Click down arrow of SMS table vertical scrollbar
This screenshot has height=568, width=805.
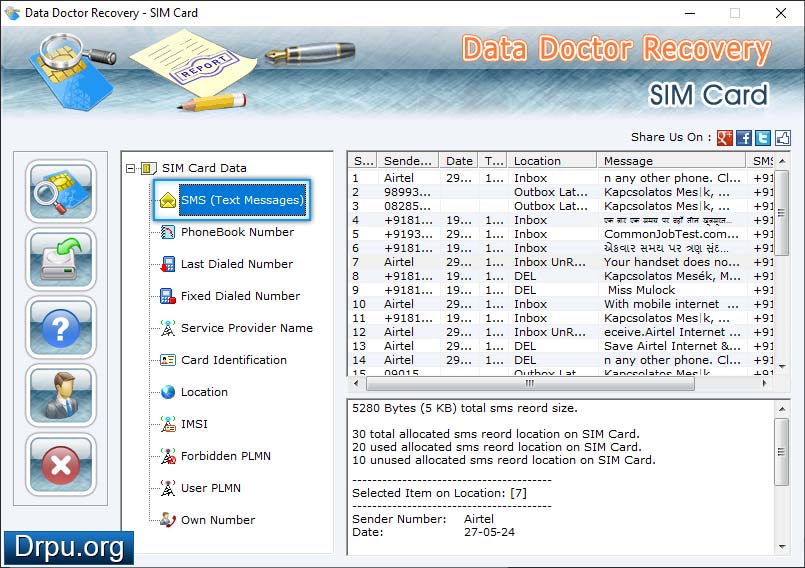(x=782, y=367)
